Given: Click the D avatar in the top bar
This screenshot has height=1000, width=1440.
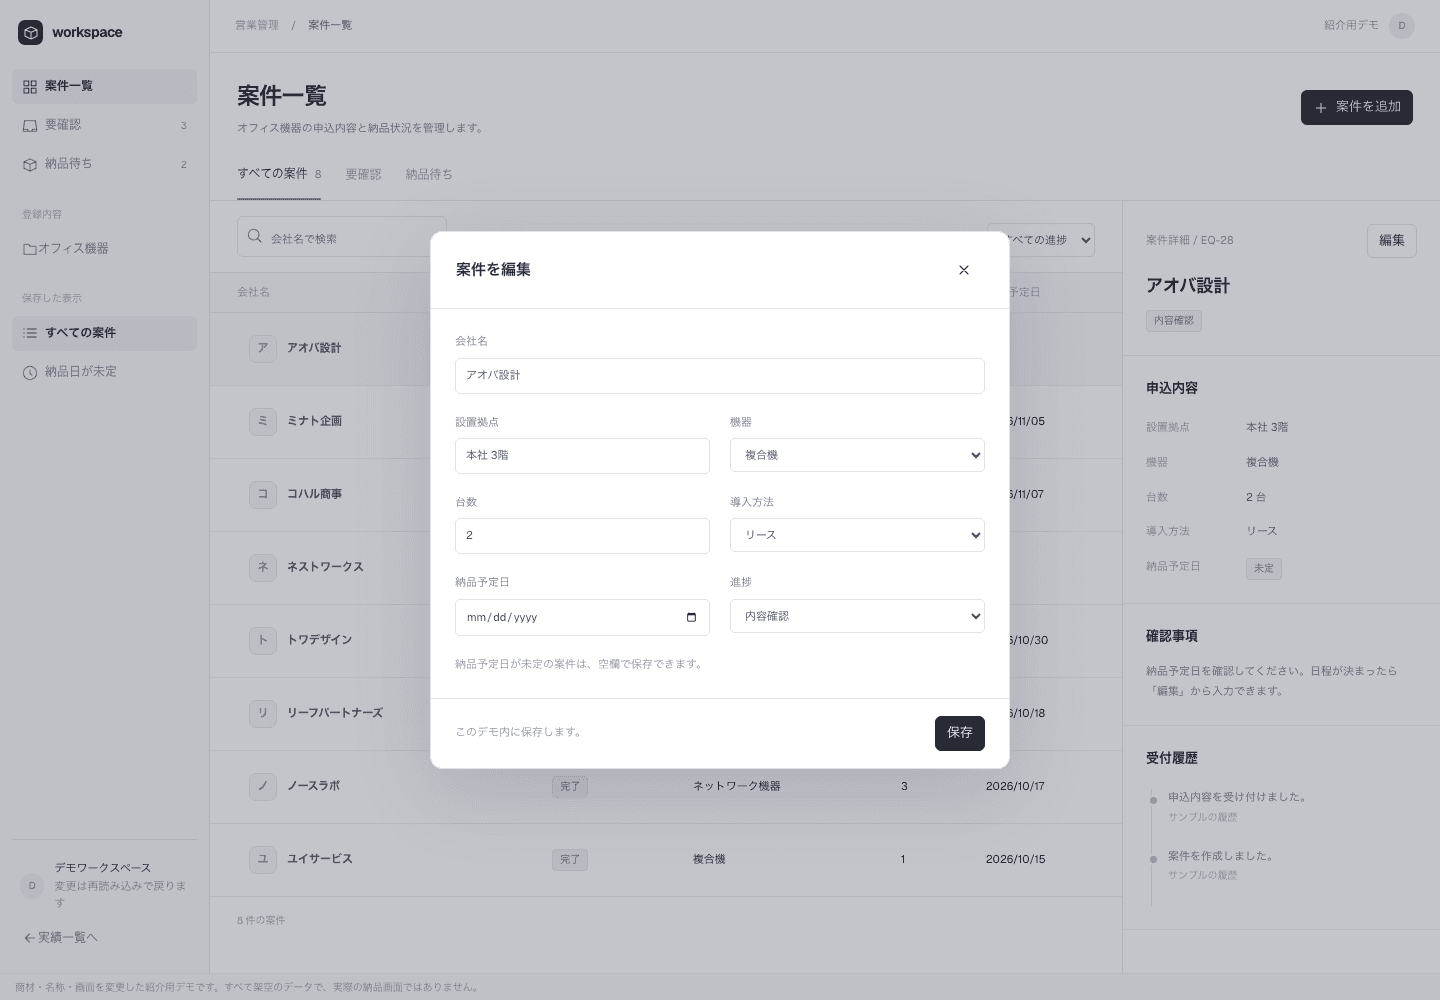Looking at the screenshot, I should [x=1402, y=26].
